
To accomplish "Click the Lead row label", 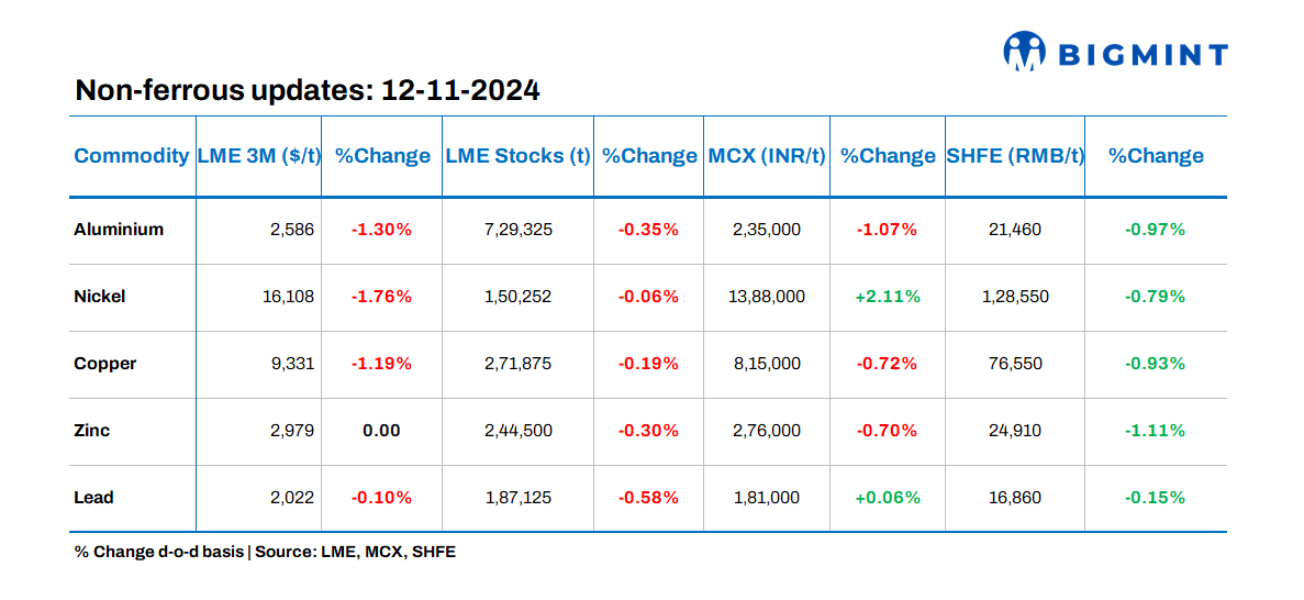I will click(x=93, y=497).
